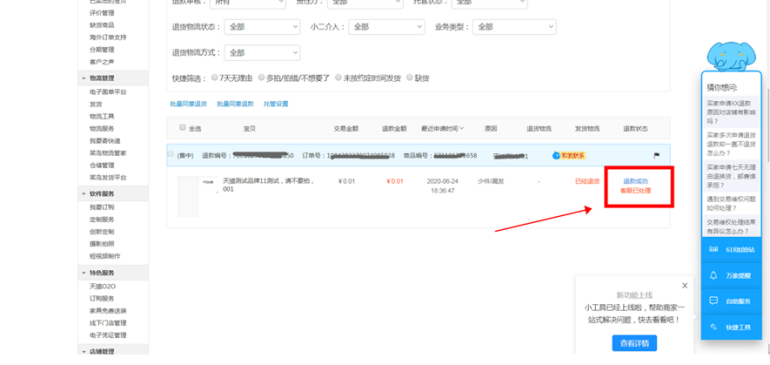Image resolution: width=770 pixels, height=365 pixels.
Task: Open the 小二介入 dropdown
Action: pos(386,27)
